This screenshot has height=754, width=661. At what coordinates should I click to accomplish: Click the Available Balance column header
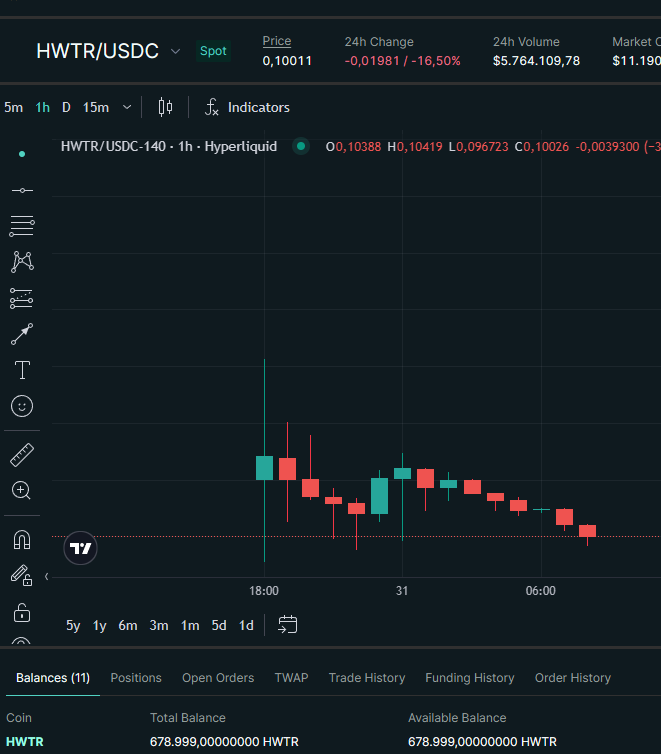(x=457, y=717)
